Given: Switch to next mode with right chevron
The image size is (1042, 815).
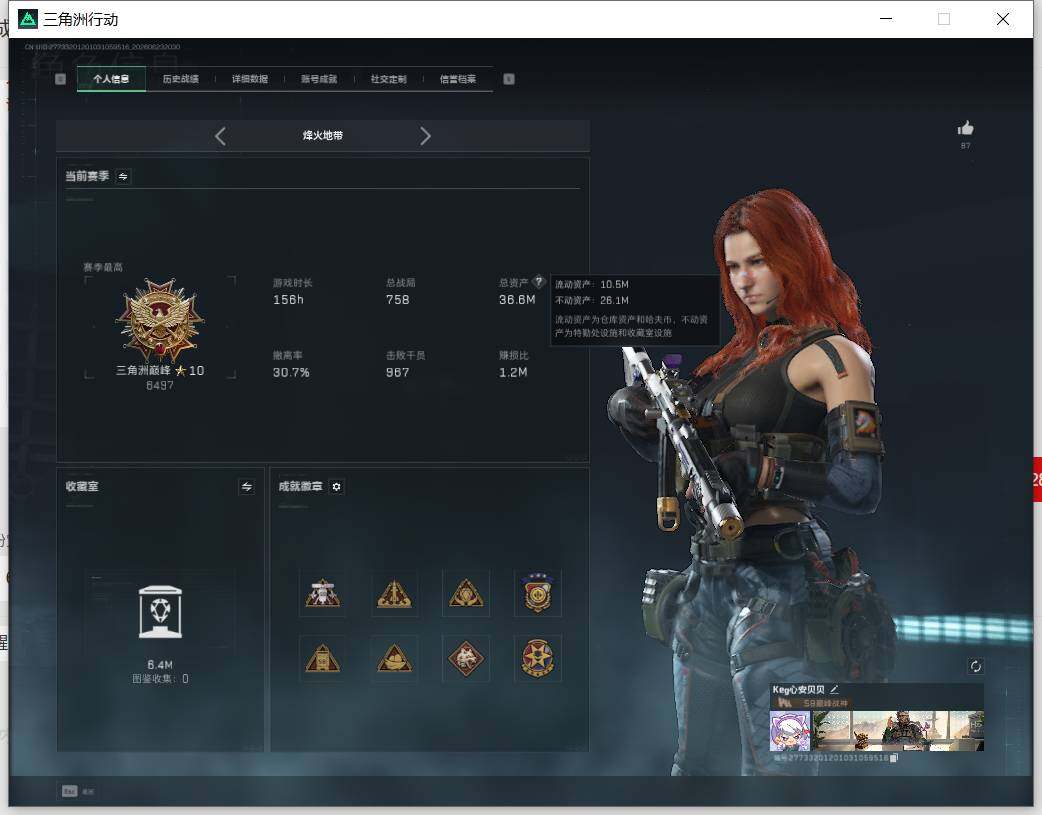Looking at the screenshot, I should click(x=425, y=136).
